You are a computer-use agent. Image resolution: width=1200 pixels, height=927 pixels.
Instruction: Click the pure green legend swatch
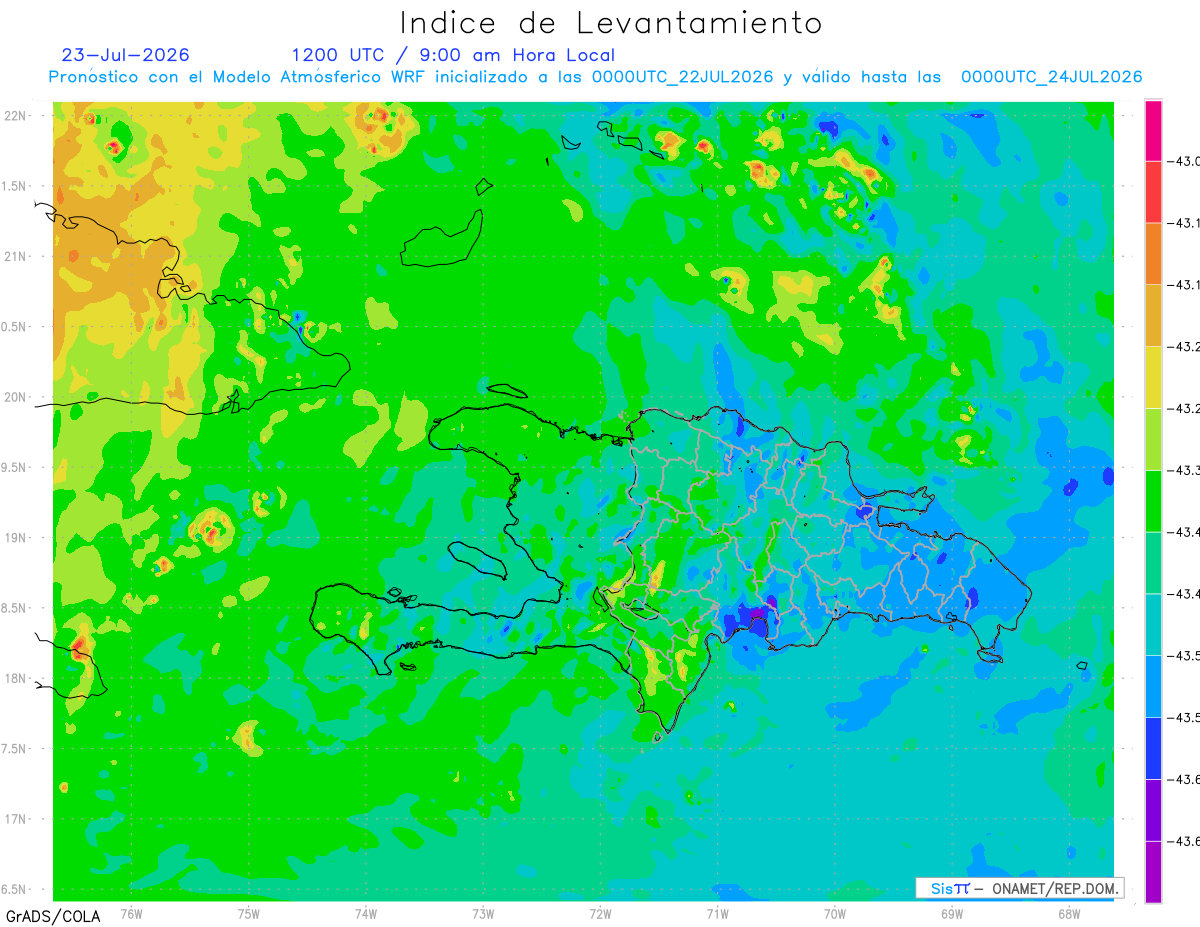pos(1153,501)
